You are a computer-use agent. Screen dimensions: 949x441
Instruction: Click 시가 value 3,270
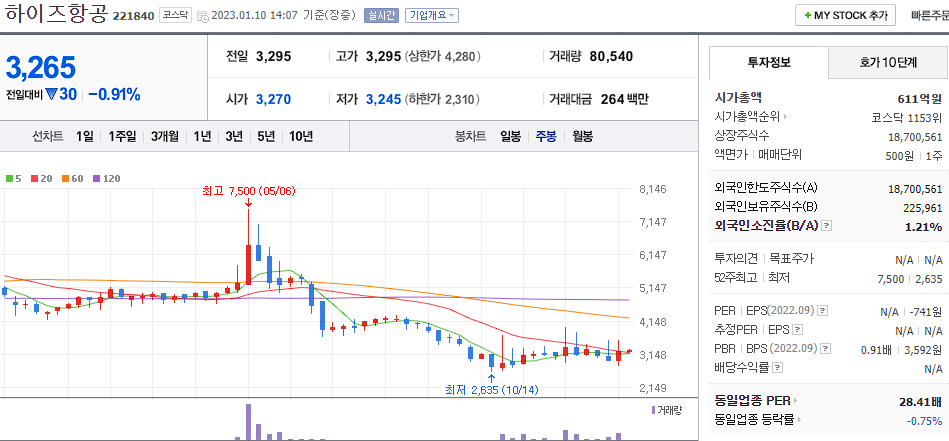(x=274, y=99)
